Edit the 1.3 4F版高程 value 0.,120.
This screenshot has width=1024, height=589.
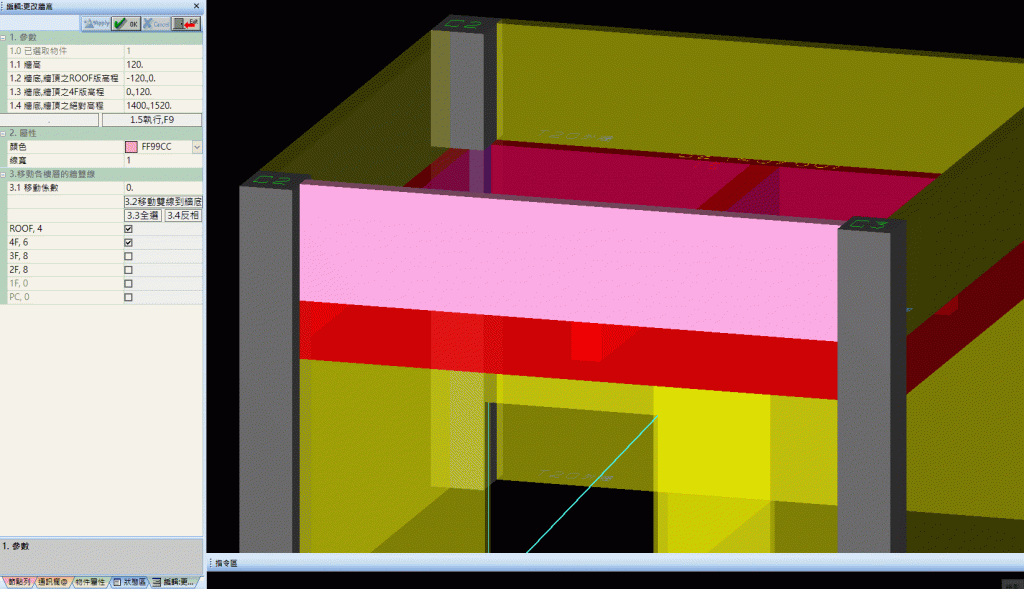[163, 92]
